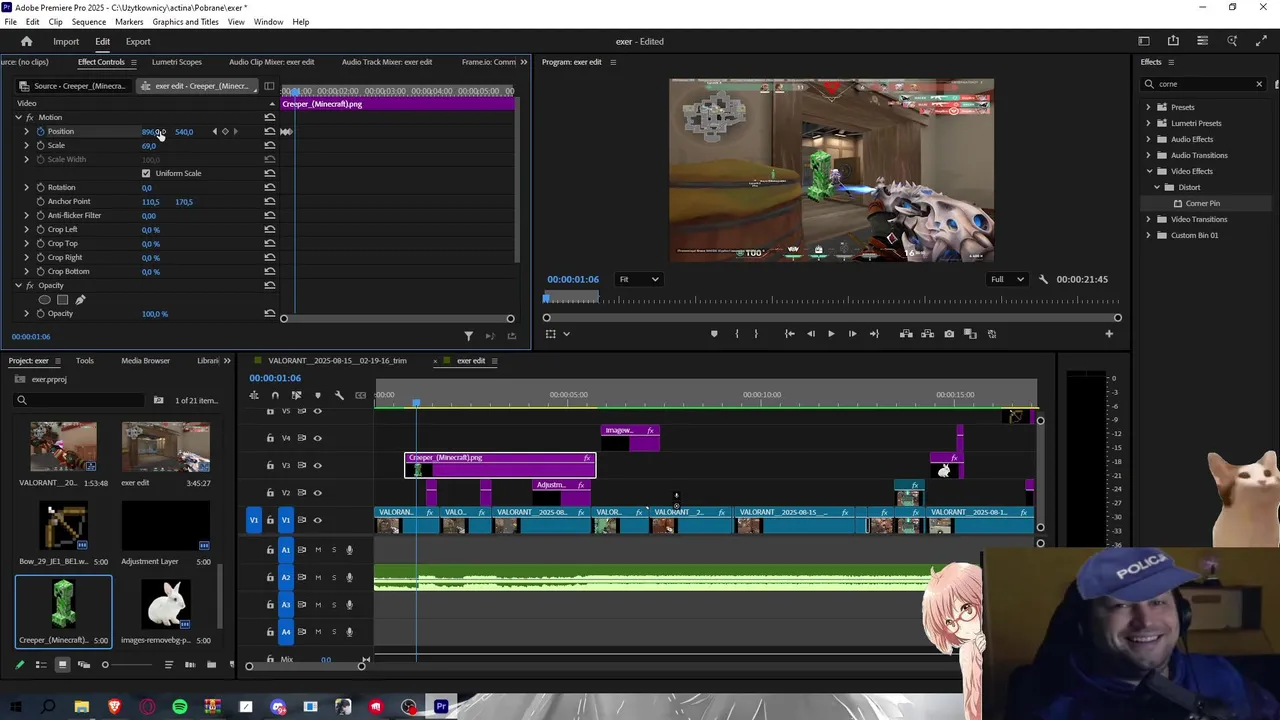Open the Sequence menu
The image size is (1280, 720).
tap(89, 22)
